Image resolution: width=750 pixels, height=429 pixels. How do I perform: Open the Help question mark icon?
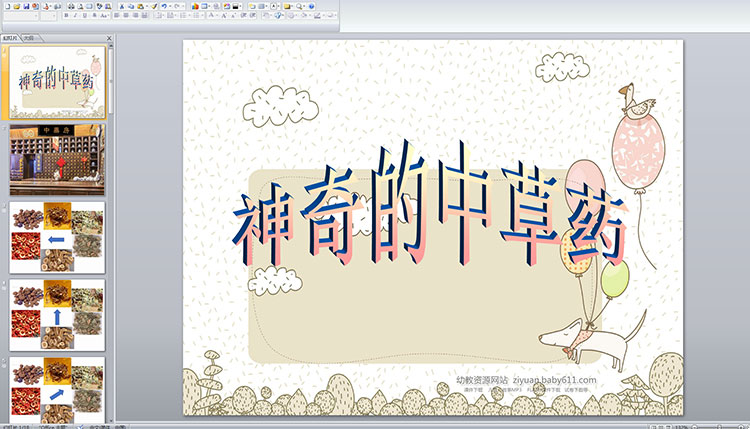point(311,6)
